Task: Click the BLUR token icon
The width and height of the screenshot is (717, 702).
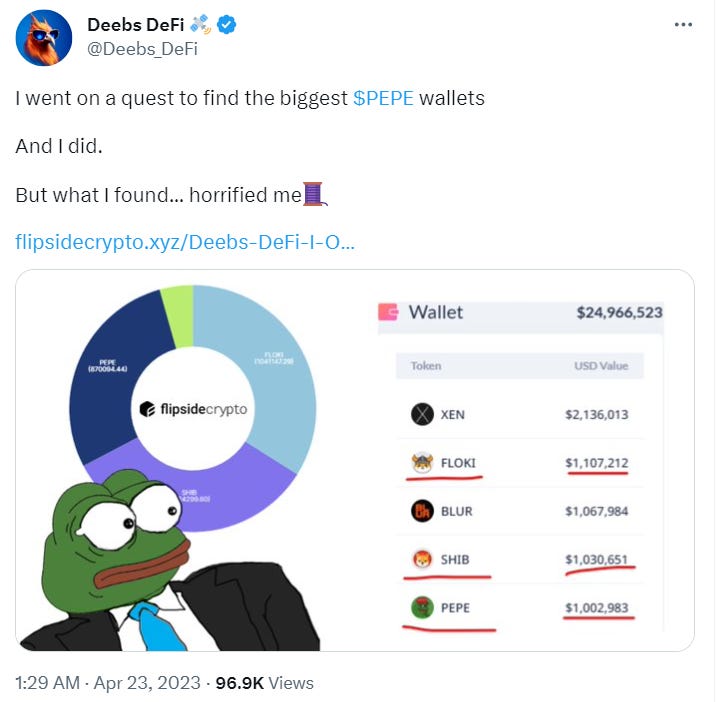Action: tap(422, 512)
